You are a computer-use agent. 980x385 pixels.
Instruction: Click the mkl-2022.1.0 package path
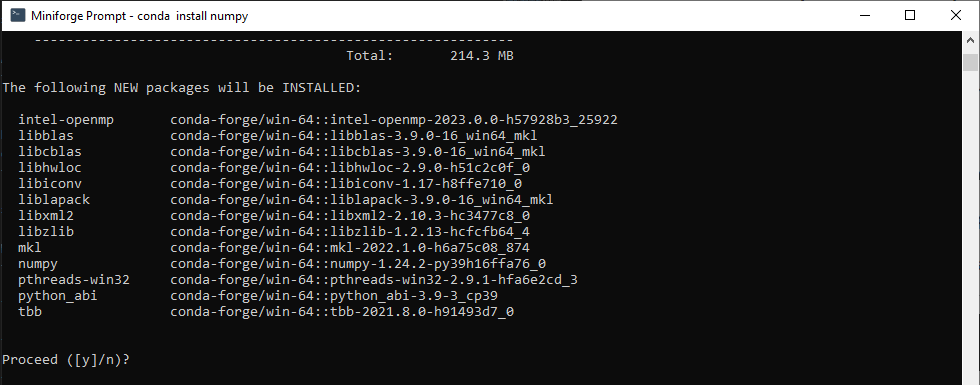(350, 248)
